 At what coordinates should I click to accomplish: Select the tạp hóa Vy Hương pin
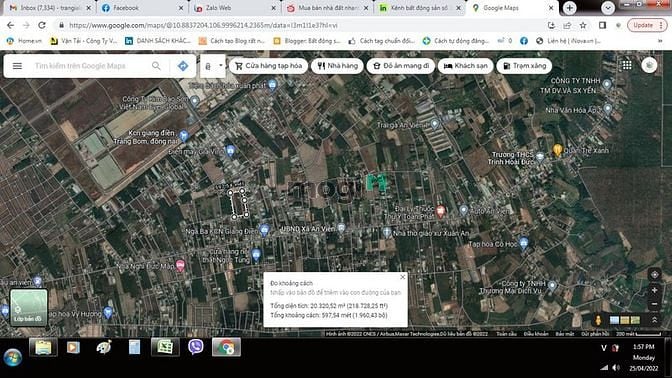pyautogui.click(x=108, y=312)
